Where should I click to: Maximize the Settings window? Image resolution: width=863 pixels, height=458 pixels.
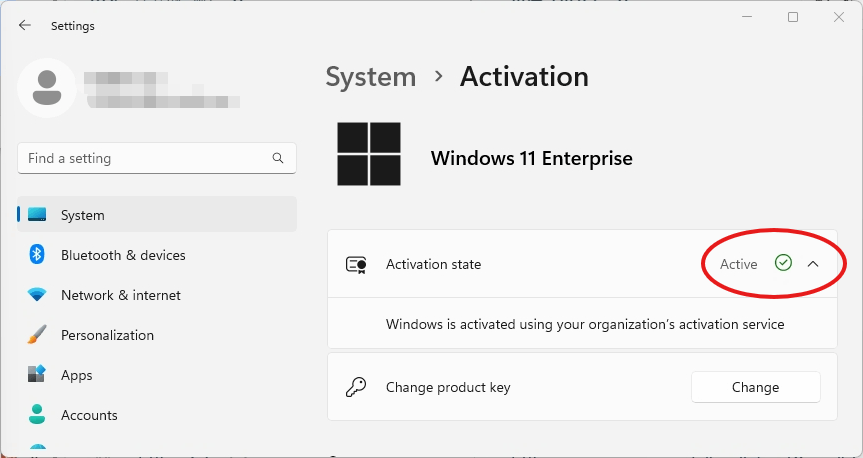[x=793, y=17]
